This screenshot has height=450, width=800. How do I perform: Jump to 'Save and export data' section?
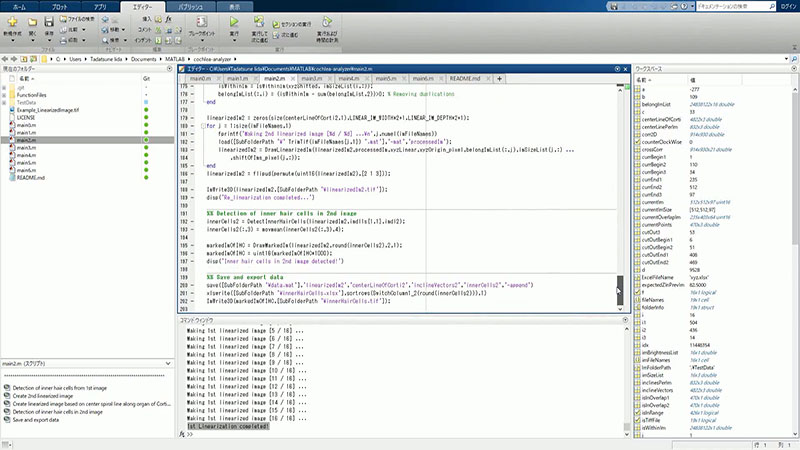coord(35,420)
